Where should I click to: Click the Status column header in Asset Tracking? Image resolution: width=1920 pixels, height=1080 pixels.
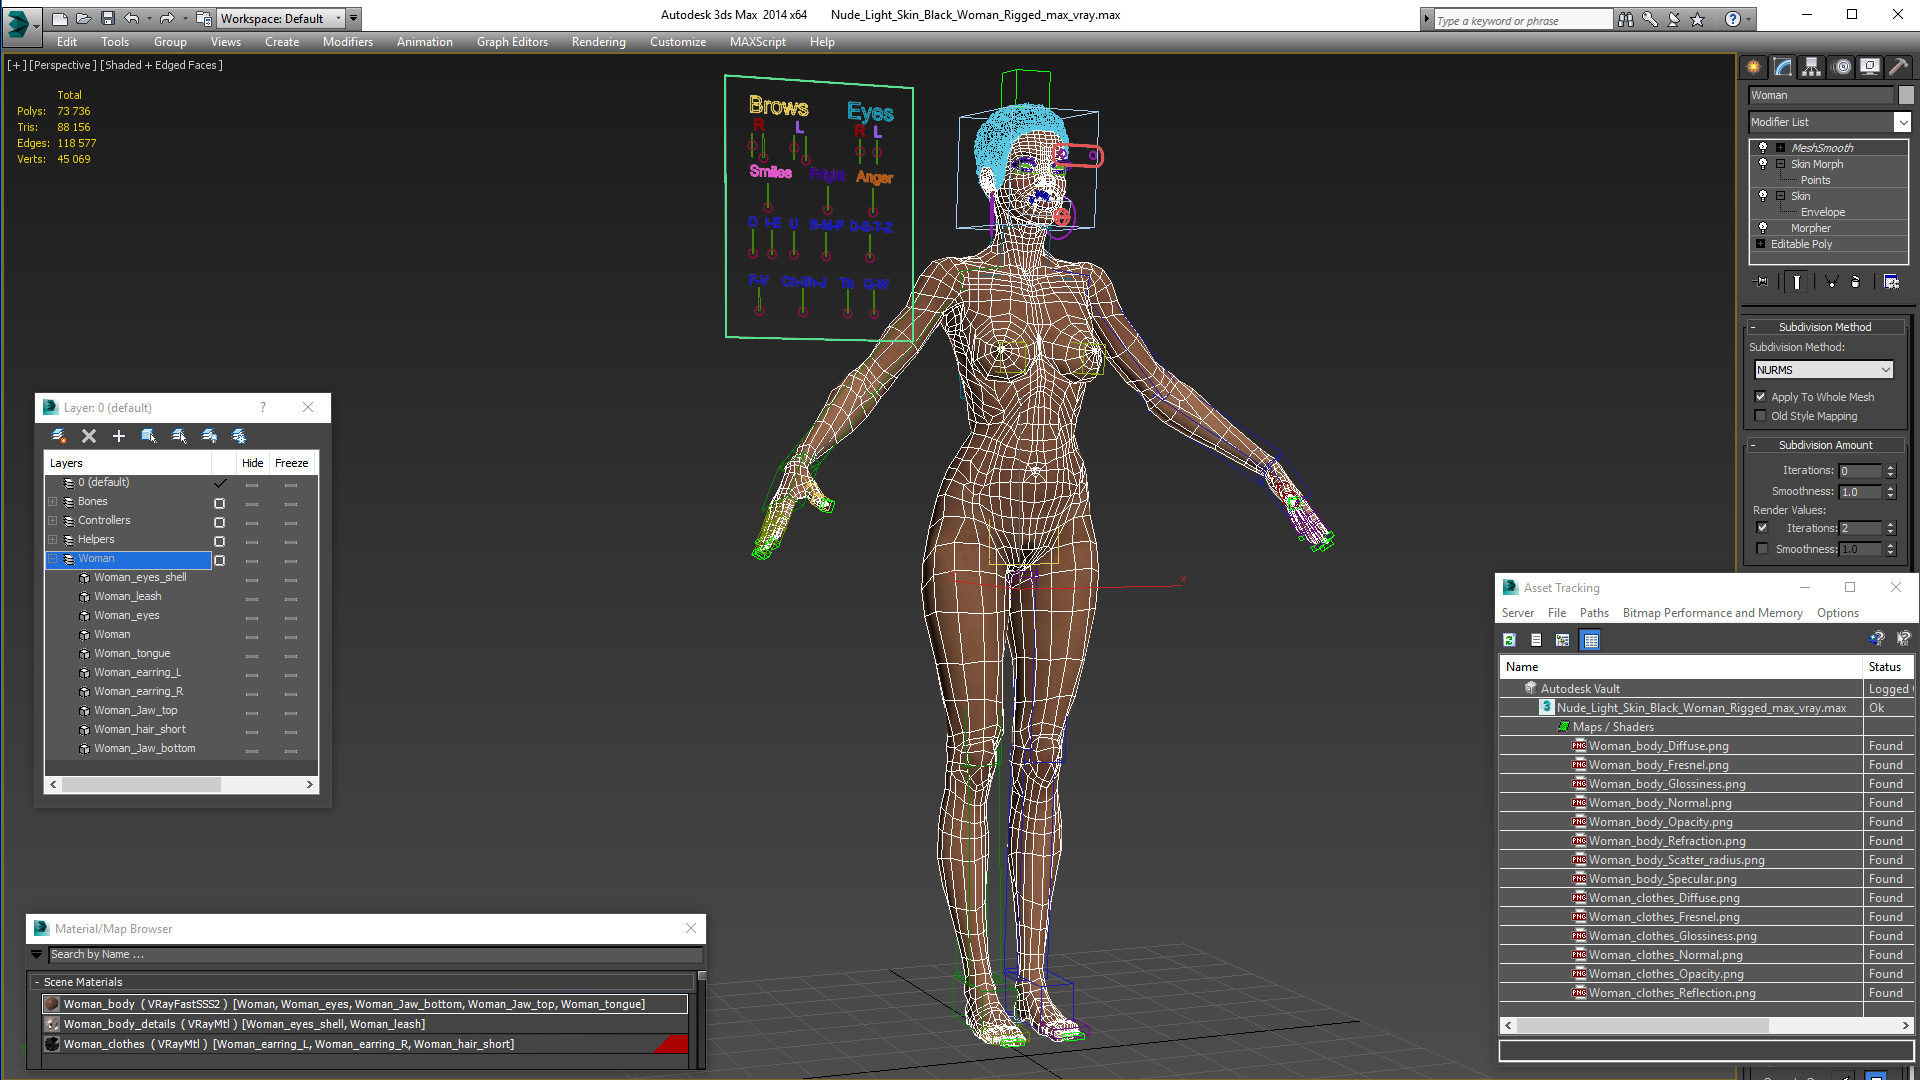point(1888,667)
